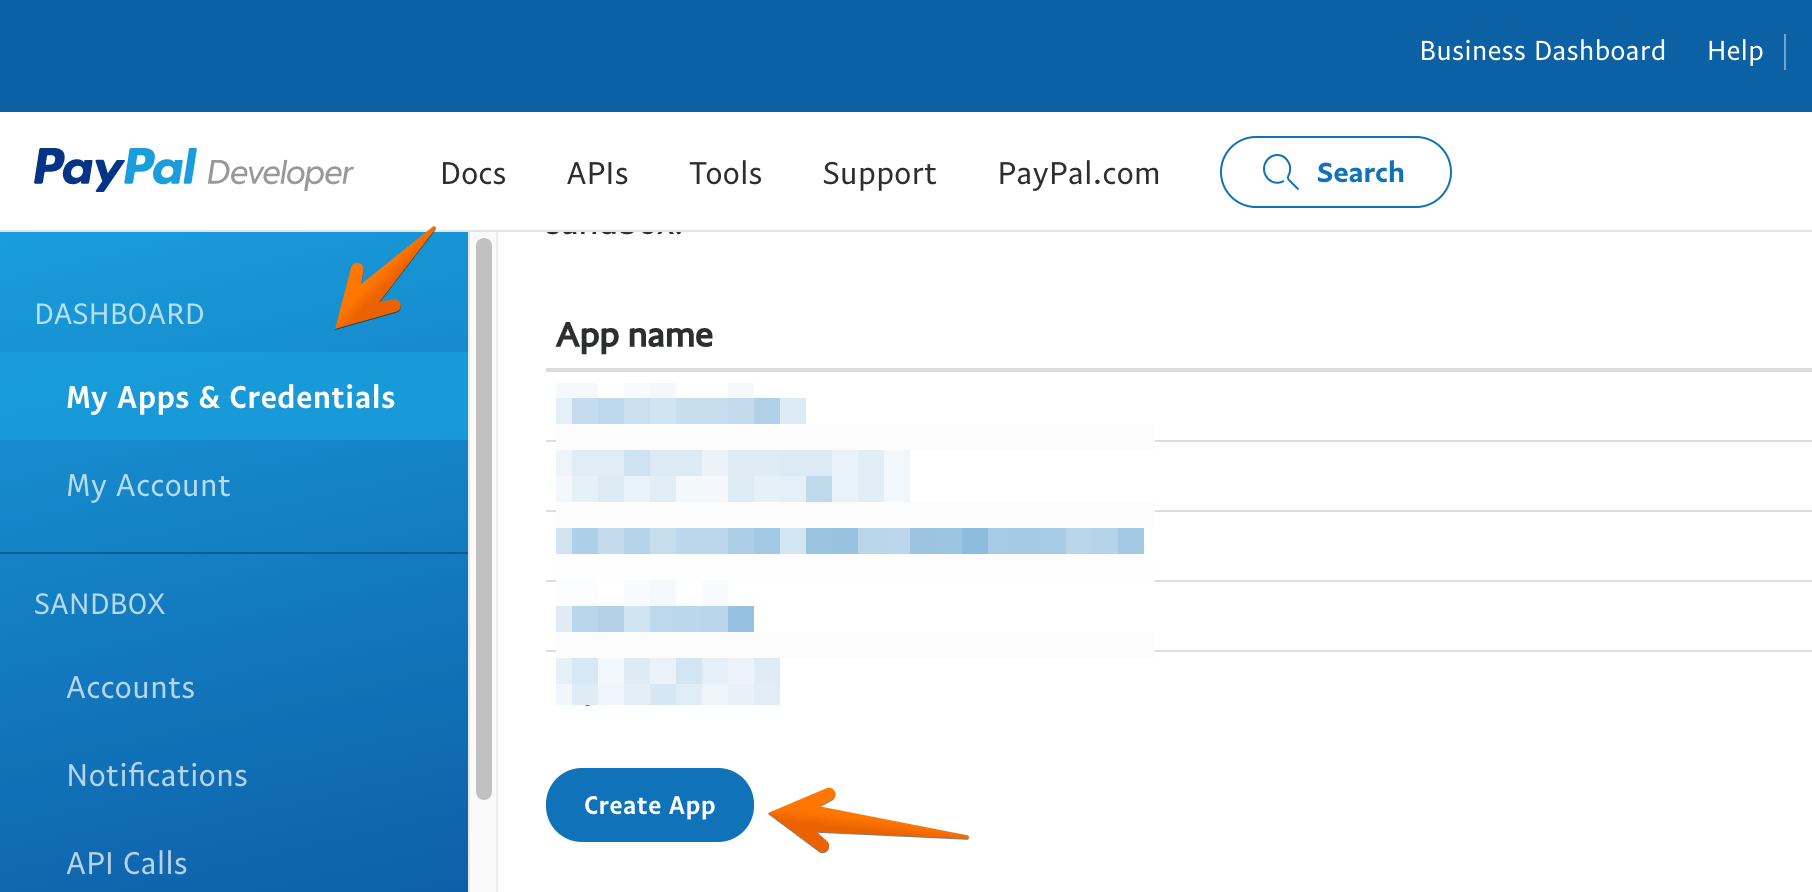Click the App name column header
This screenshot has width=1812, height=892.
click(634, 336)
